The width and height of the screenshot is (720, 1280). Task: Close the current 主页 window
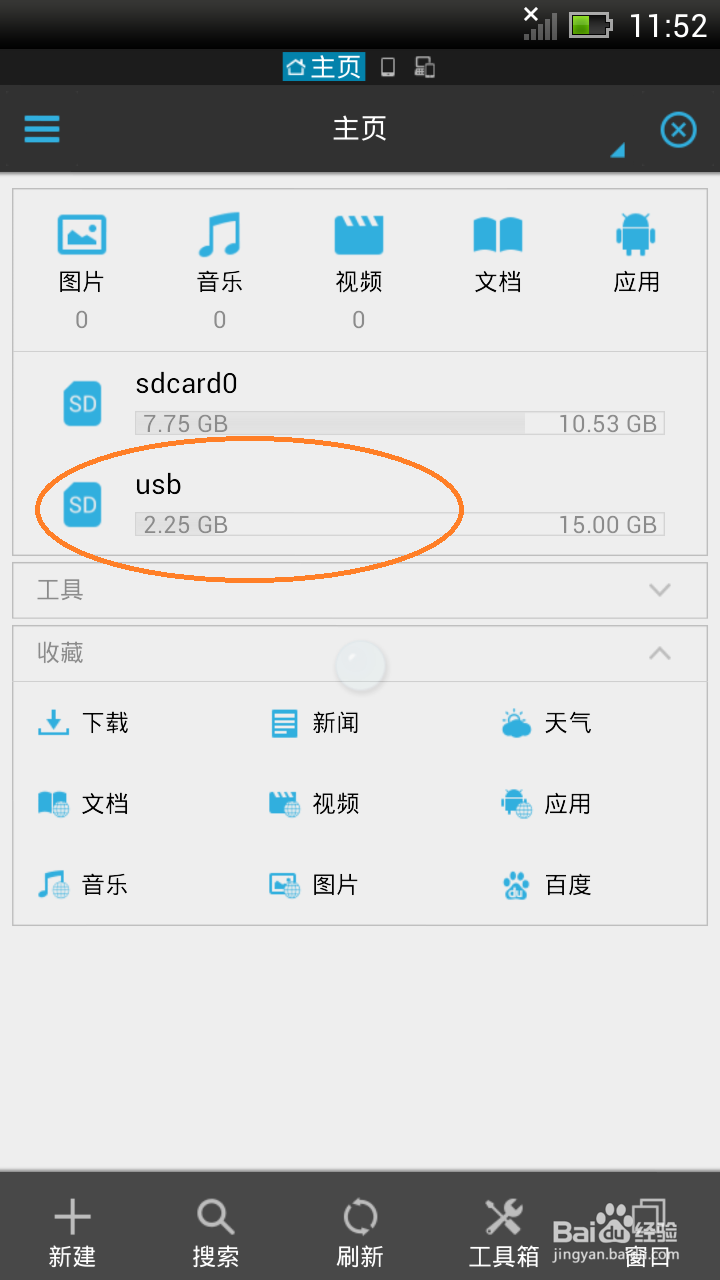pyautogui.click(x=678, y=130)
